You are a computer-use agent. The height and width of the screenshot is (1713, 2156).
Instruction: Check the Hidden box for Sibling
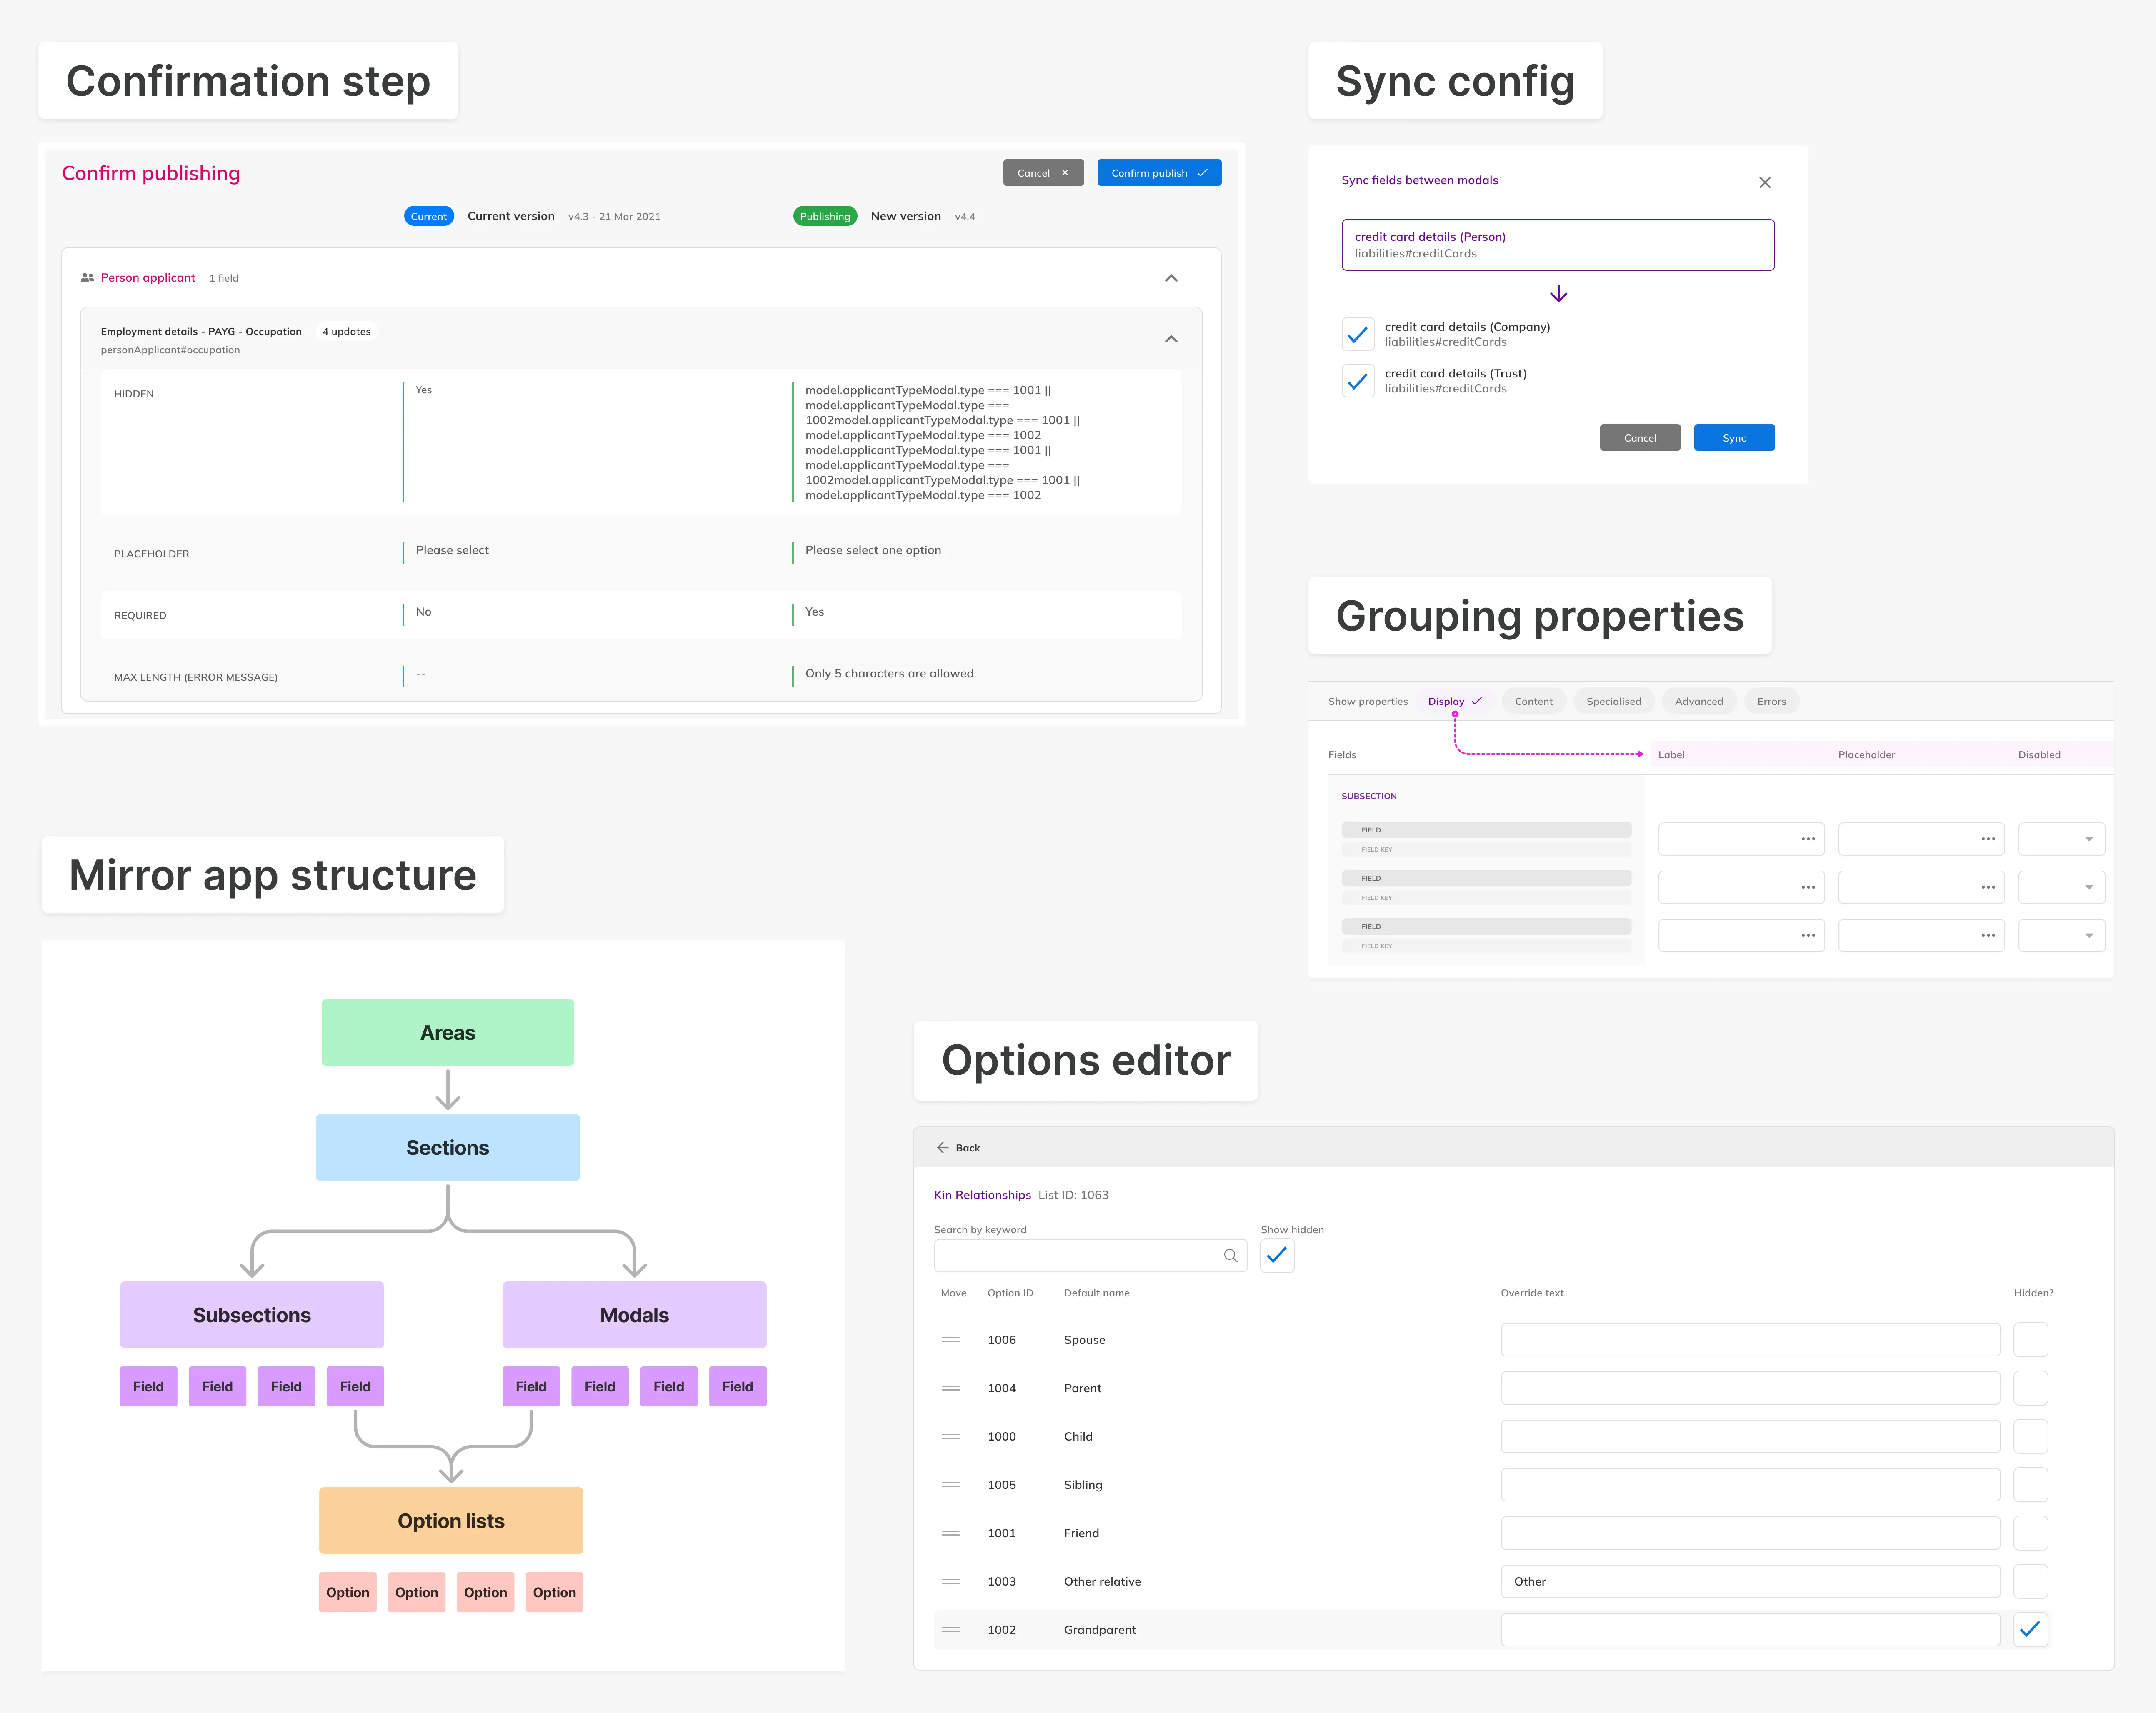point(2030,1485)
